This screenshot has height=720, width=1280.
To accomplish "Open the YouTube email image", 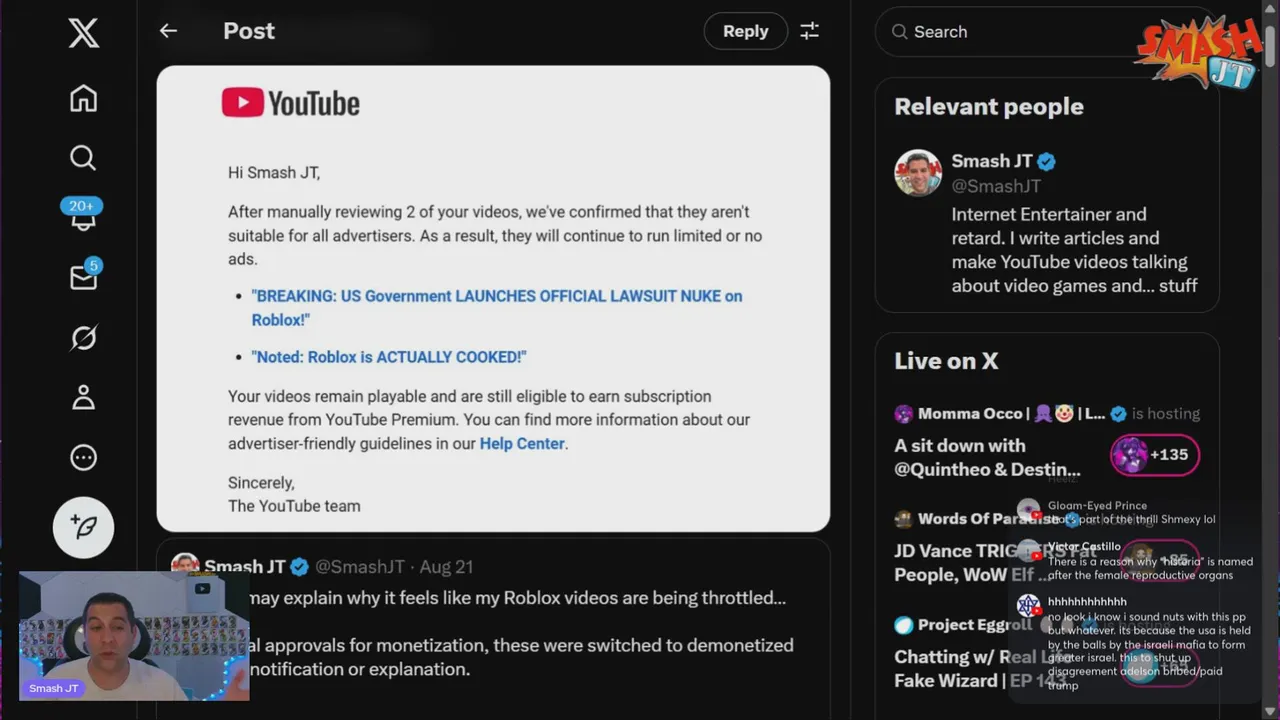I will click(493, 298).
